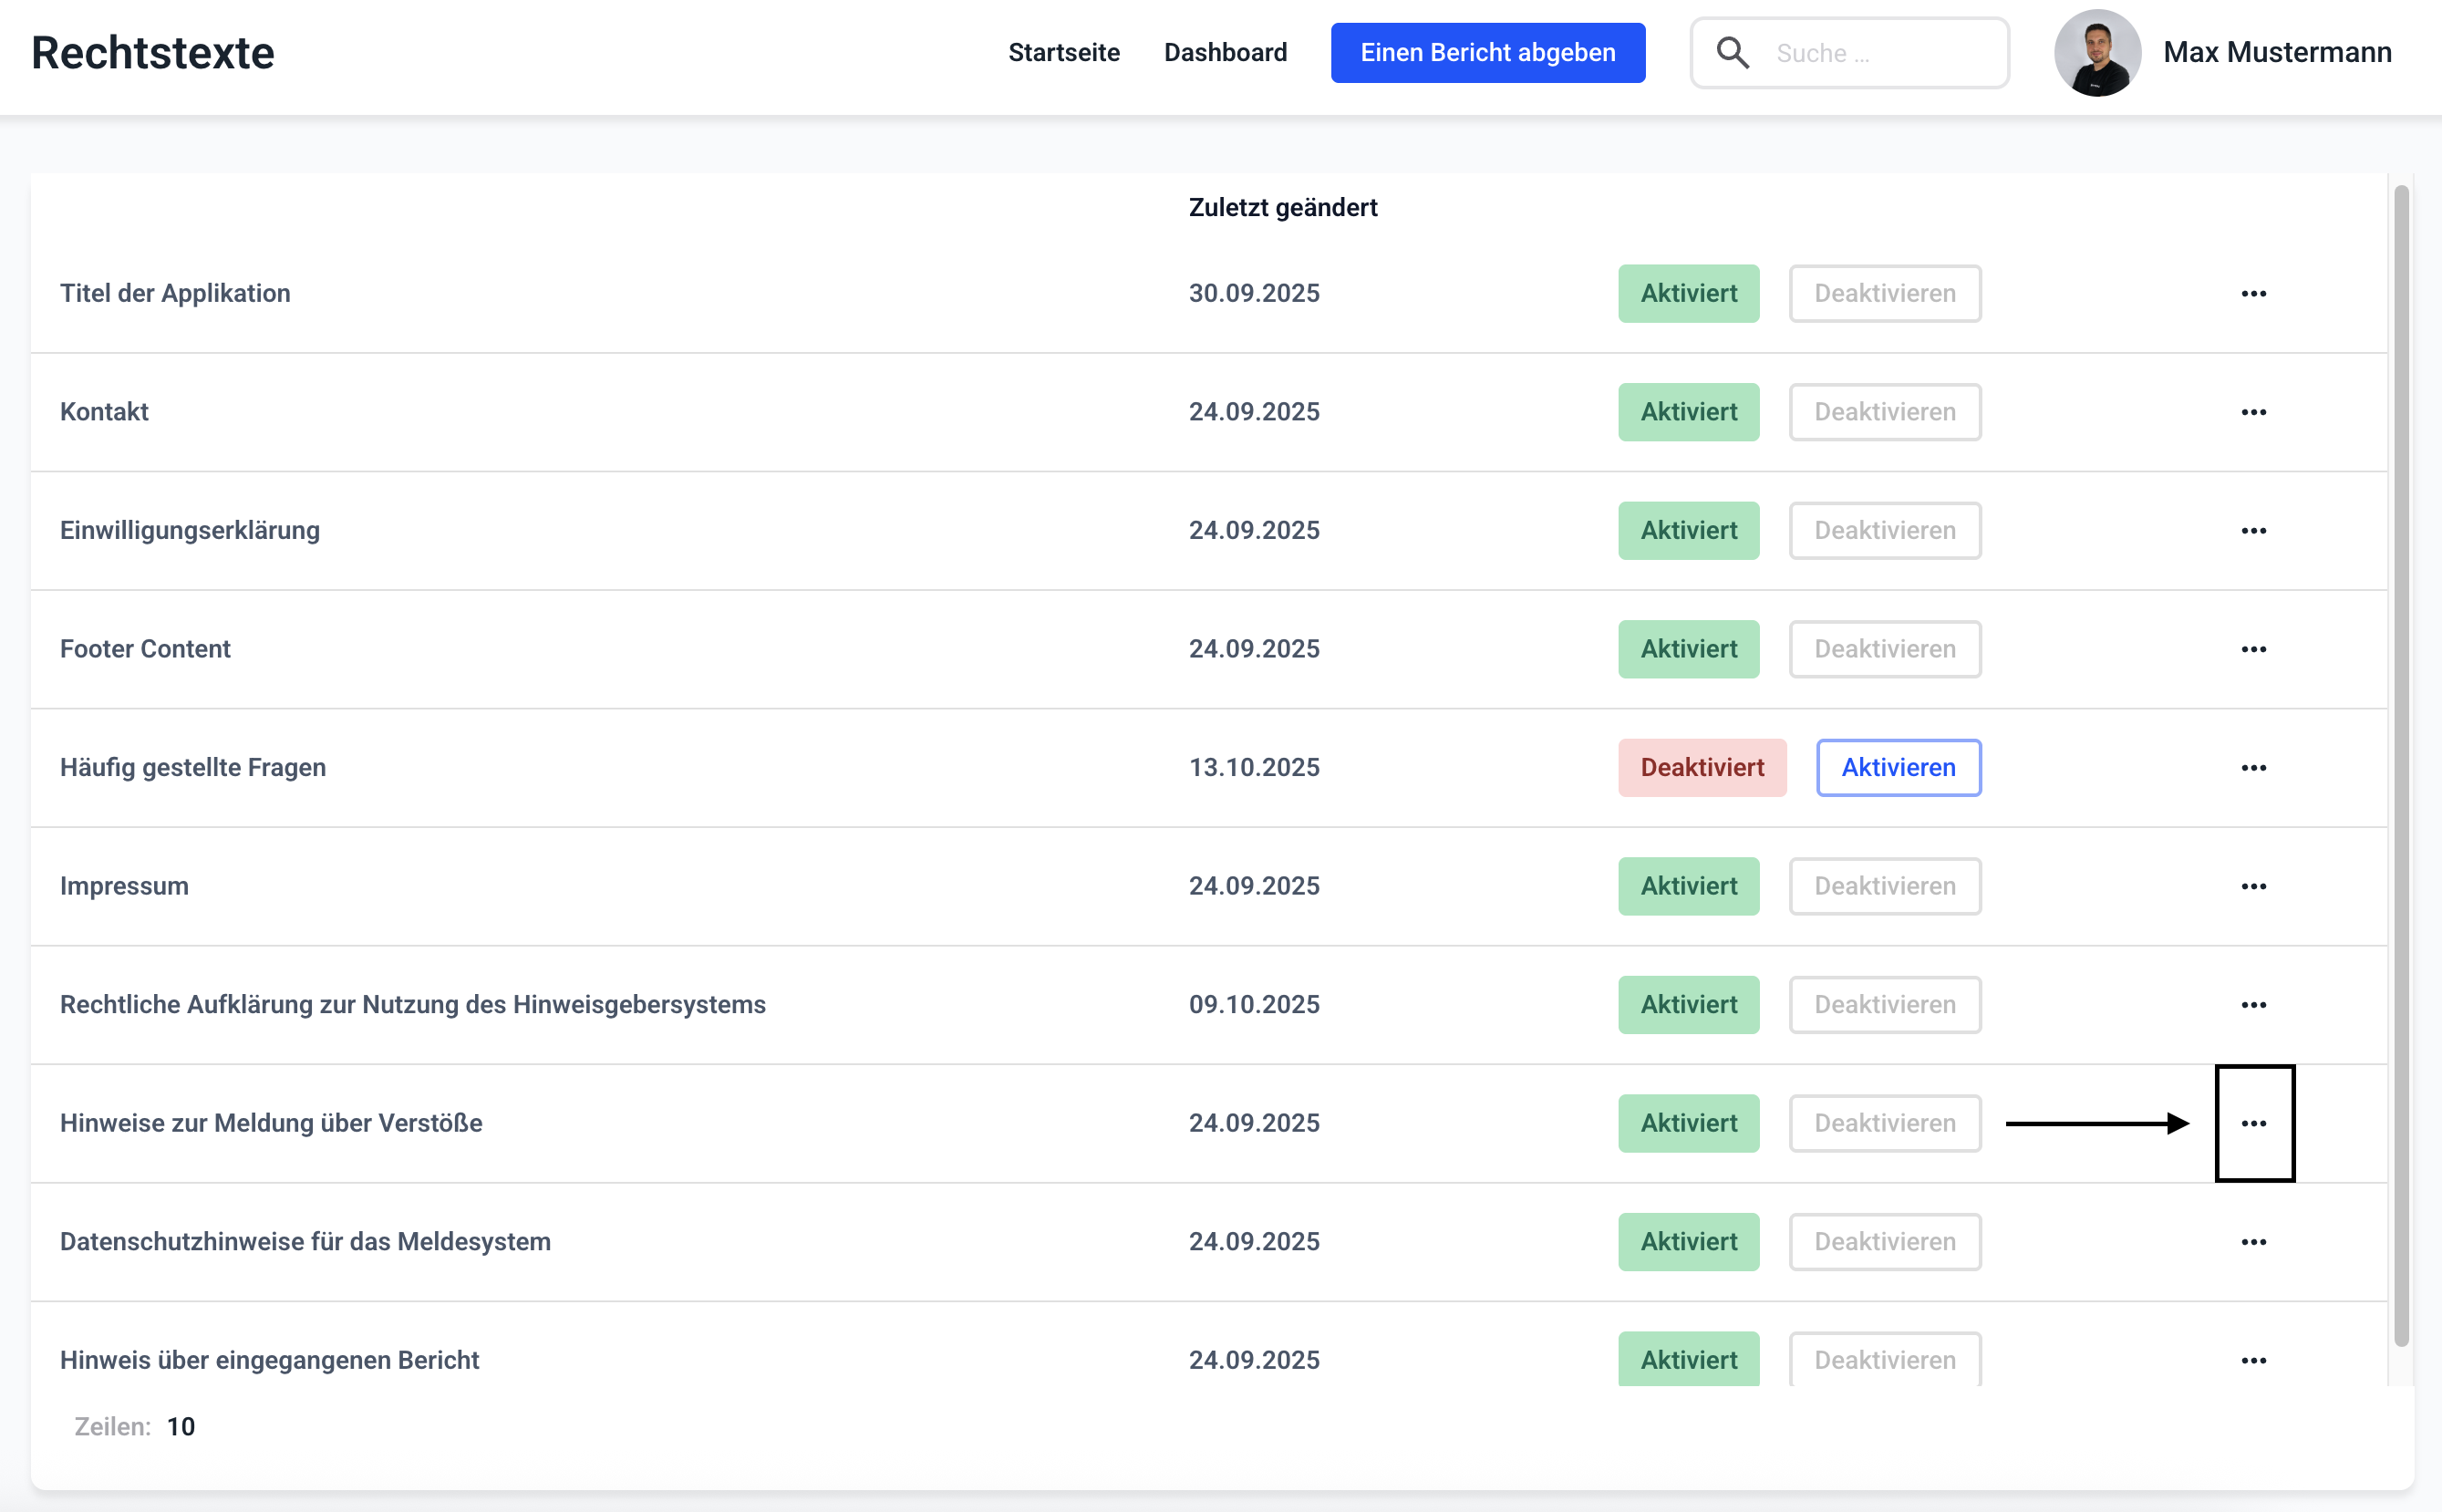This screenshot has height=1512, width=2442.
Task: Open three-dot menu for Impressum row
Action: 2253,886
